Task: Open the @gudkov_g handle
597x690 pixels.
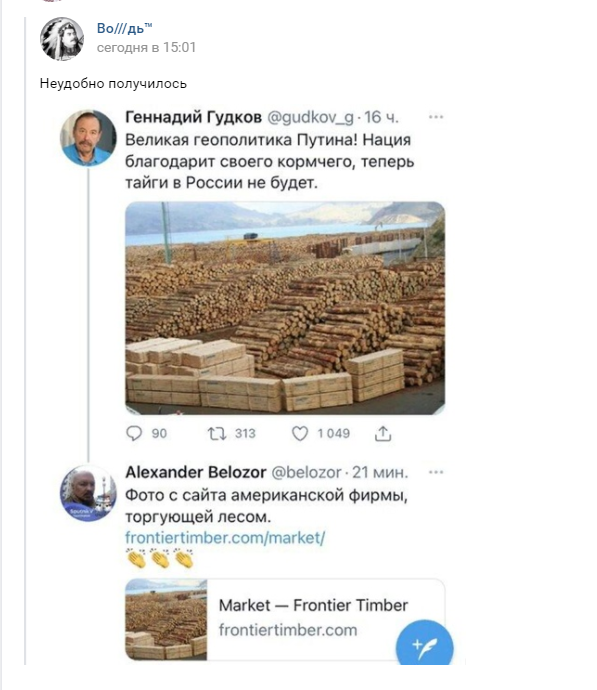Action: [x=311, y=117]
